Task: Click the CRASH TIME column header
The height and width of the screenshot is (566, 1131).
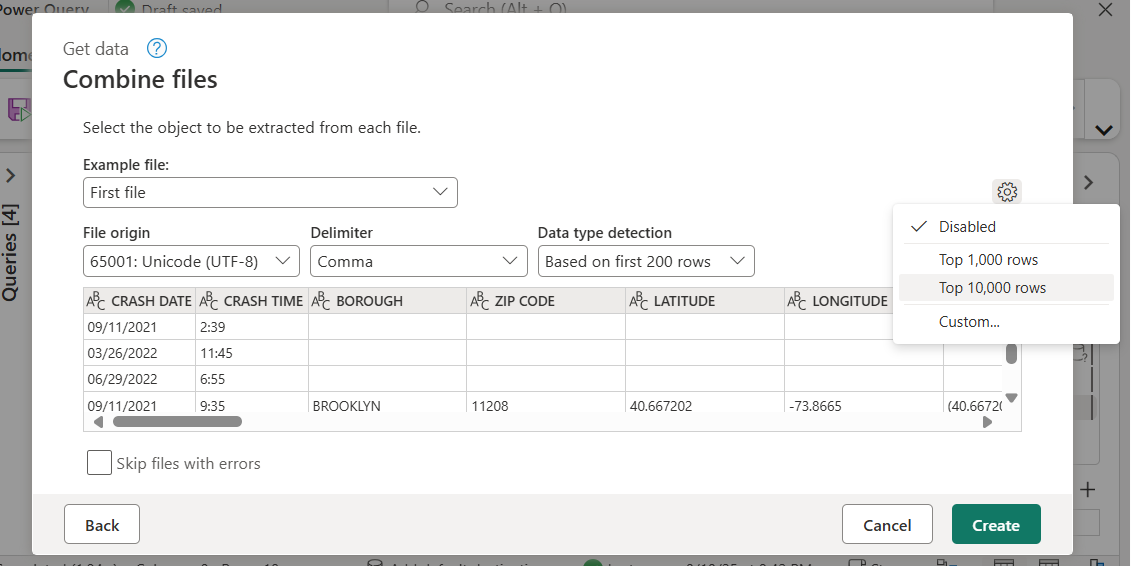Action: pos(252,301)
